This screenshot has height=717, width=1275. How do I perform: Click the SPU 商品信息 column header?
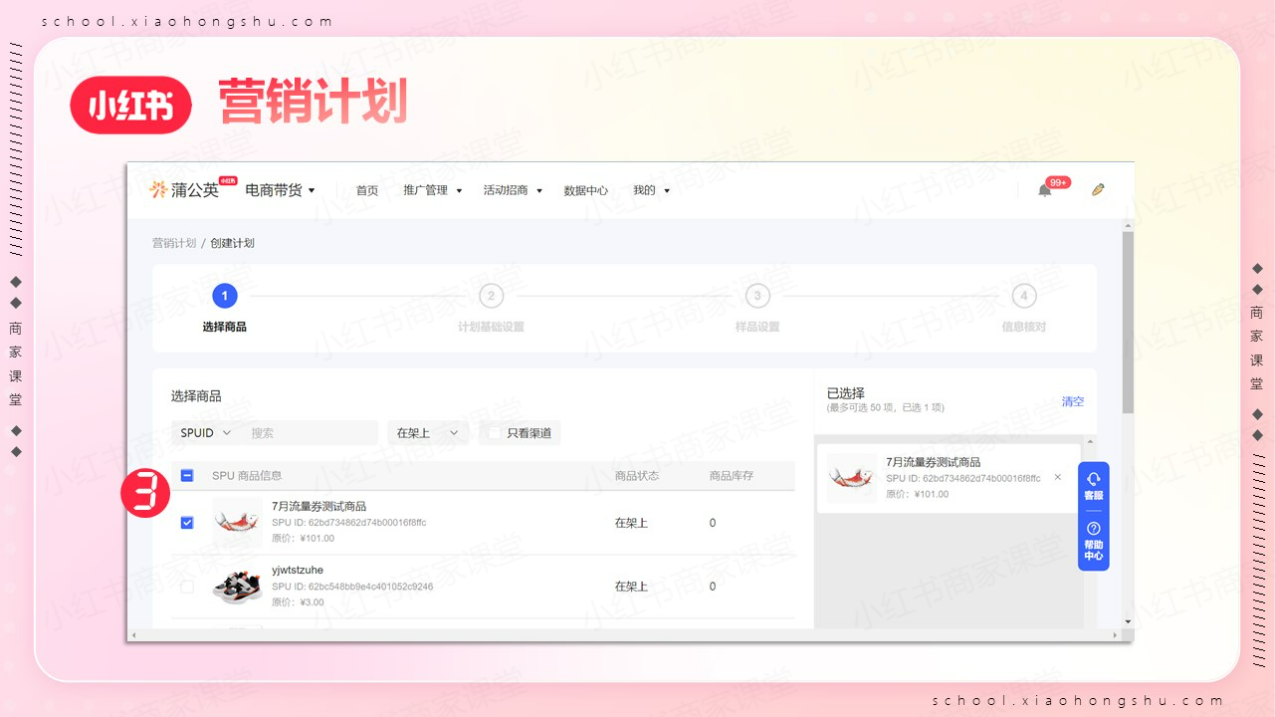point(247,476)
